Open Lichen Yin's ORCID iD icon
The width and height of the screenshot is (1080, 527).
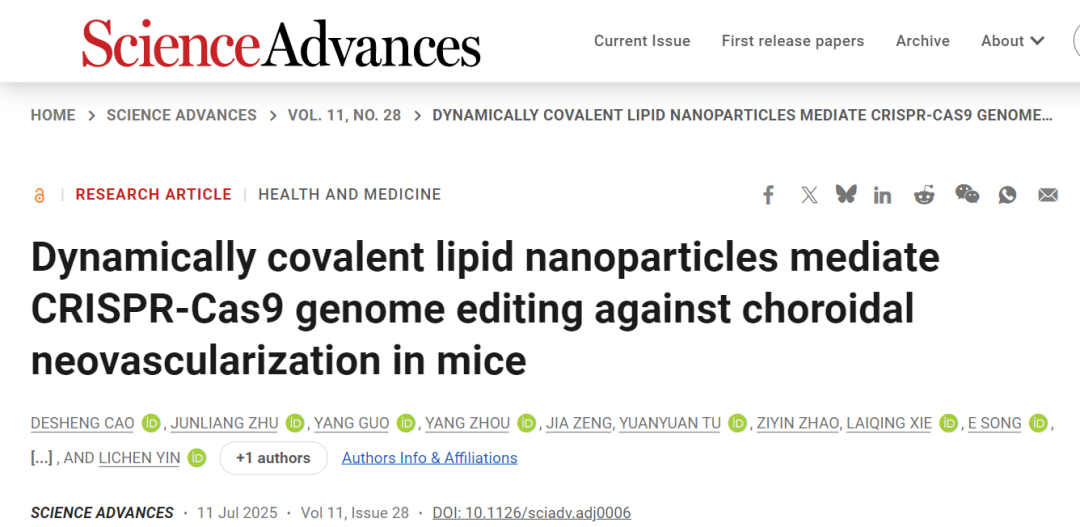196,457
